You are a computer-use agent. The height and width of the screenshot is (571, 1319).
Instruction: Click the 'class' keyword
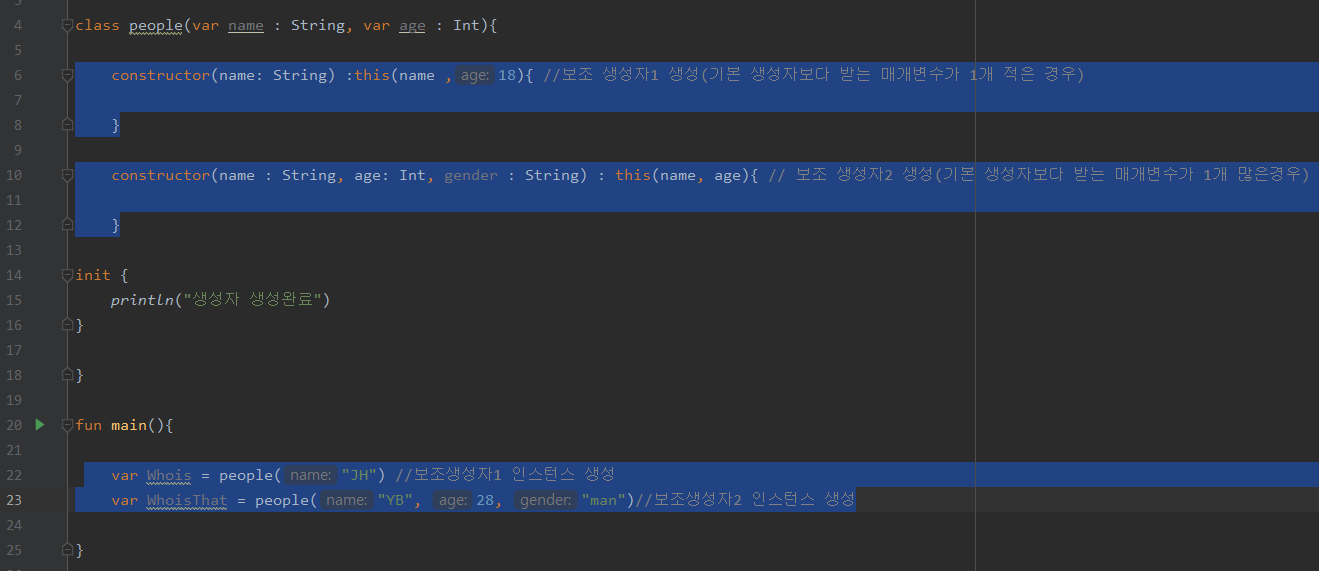pyautogui.click(x=98, y=25)
